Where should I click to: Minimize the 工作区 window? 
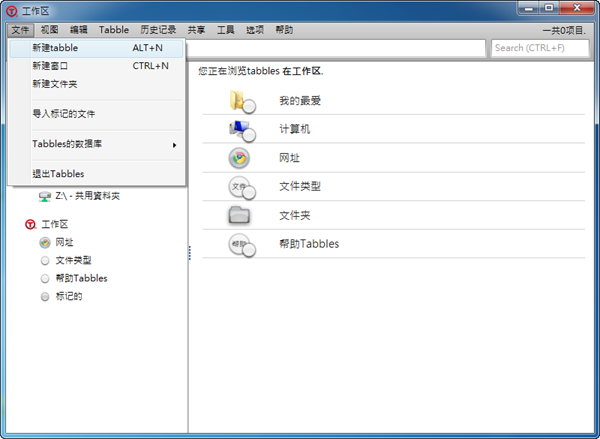pyautogui.click(x=529, y=8)
